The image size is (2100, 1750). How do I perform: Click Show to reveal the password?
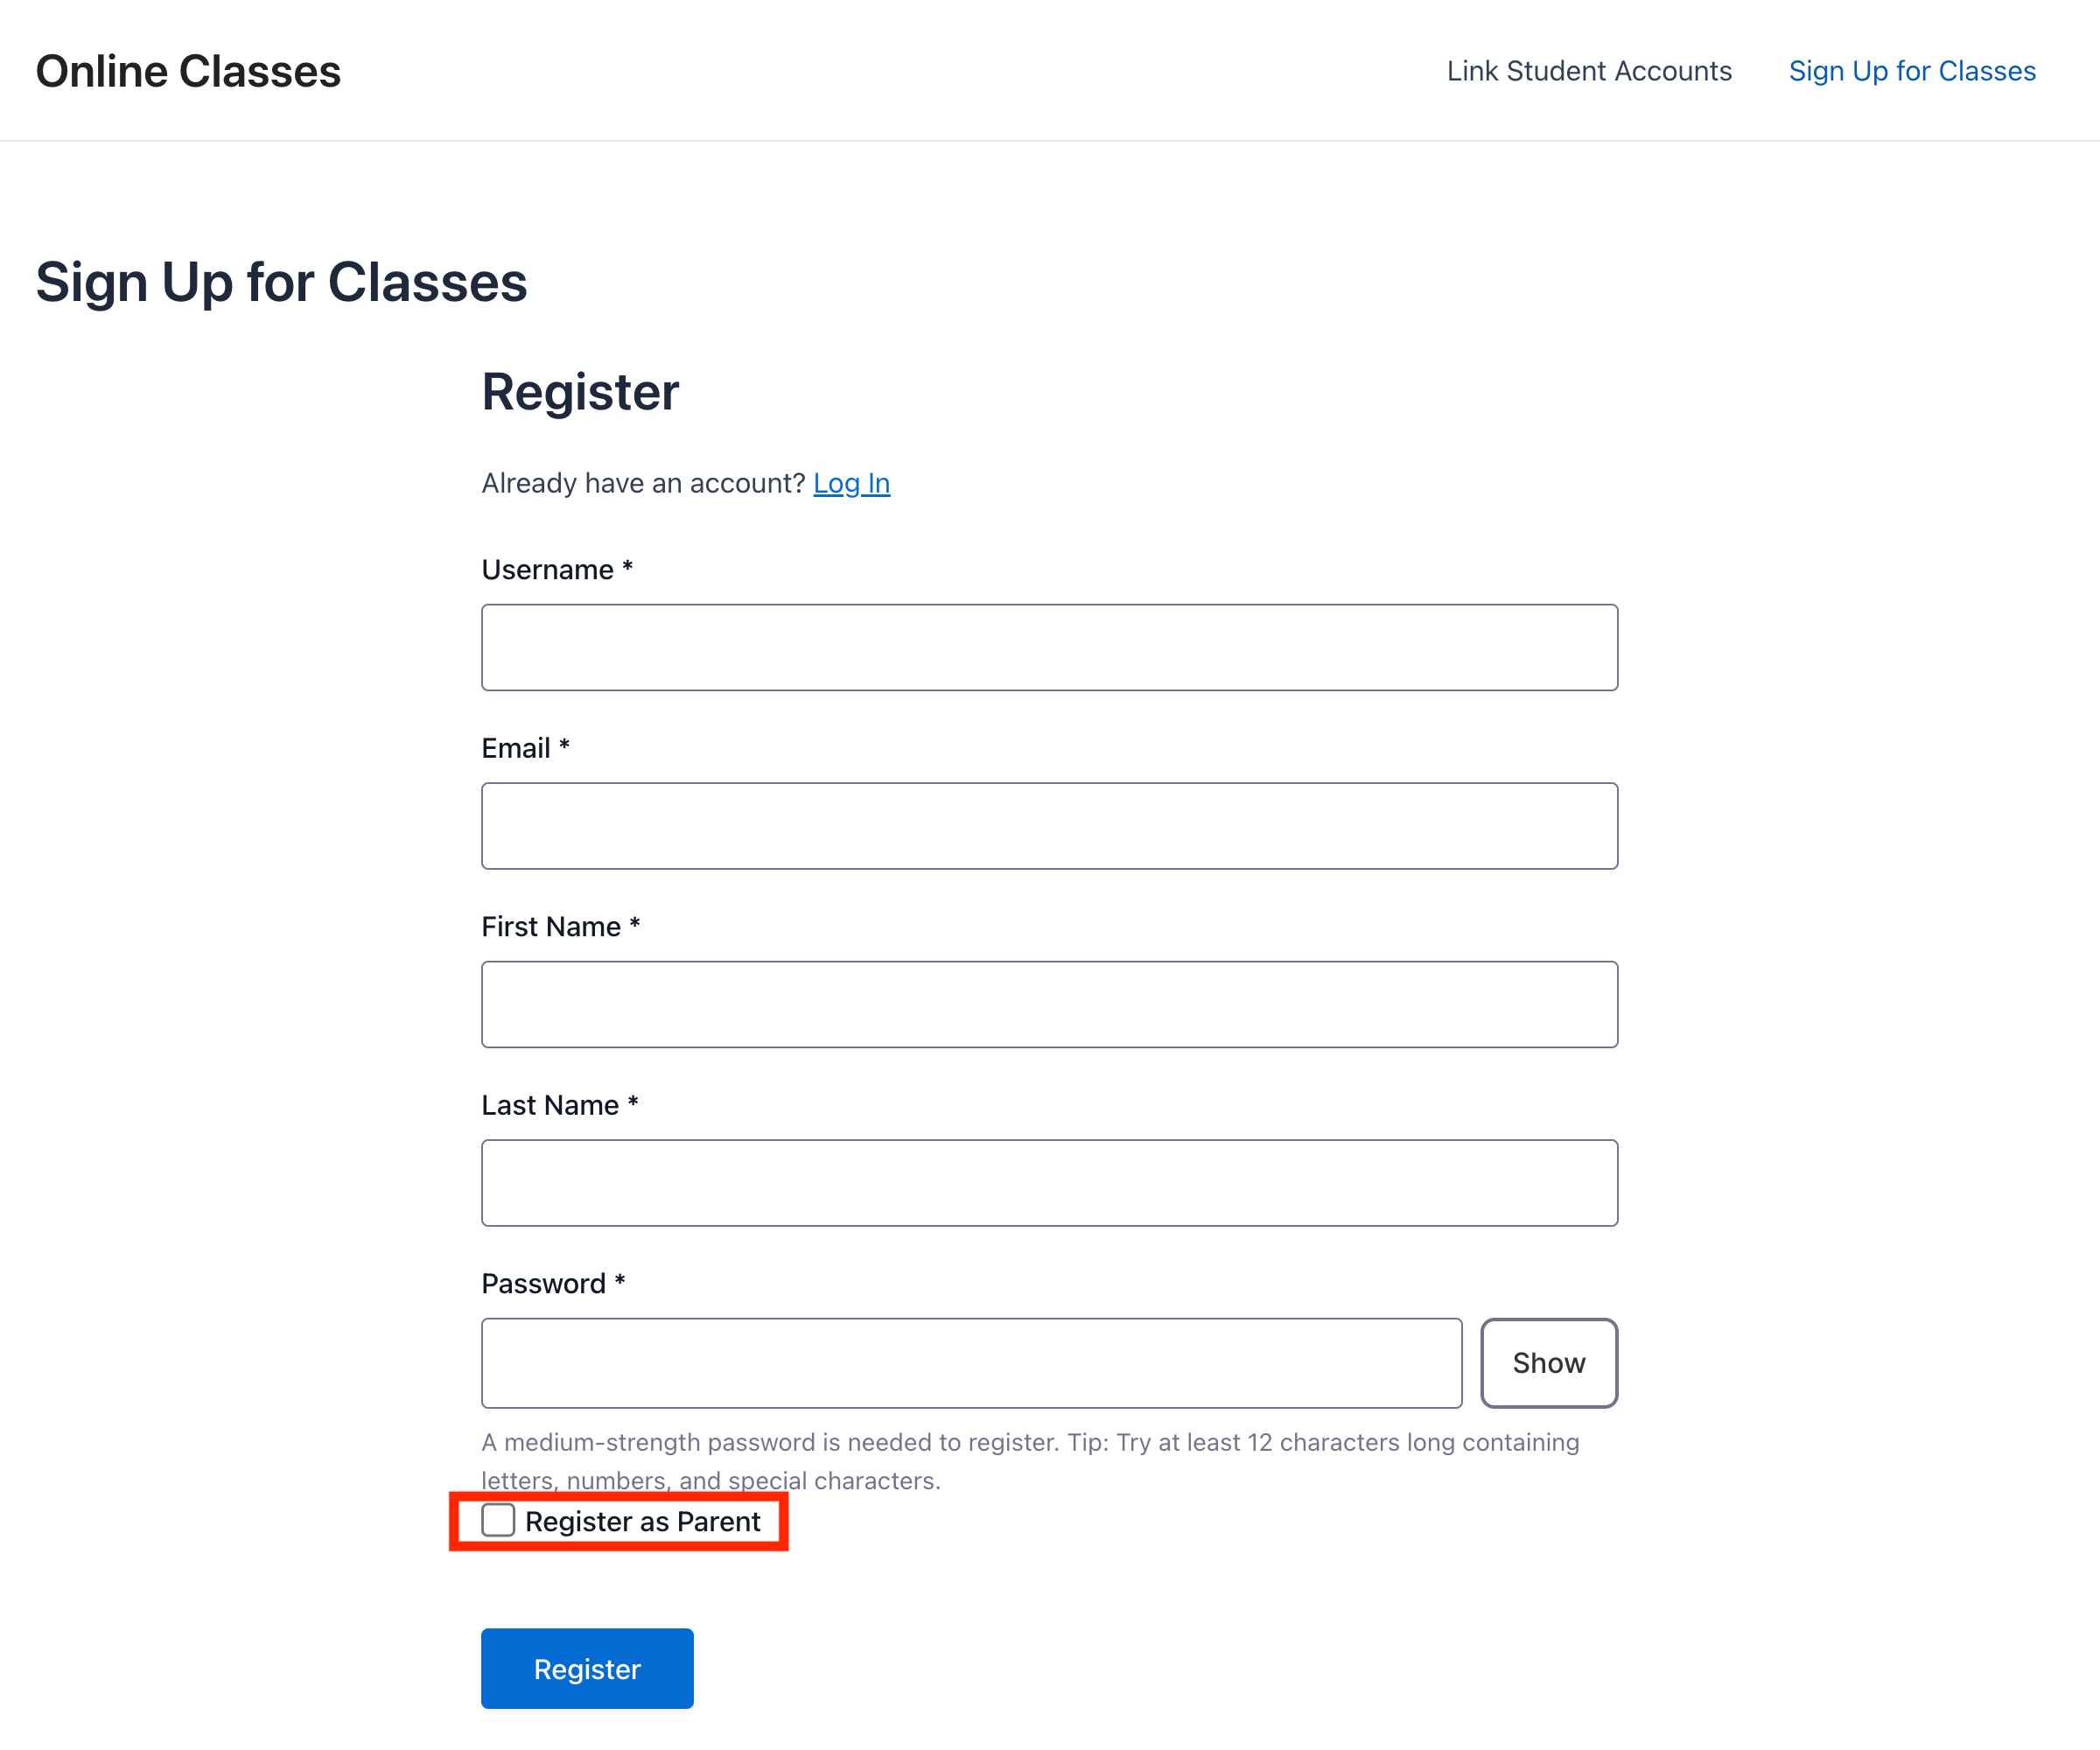click(1548, 1362)
